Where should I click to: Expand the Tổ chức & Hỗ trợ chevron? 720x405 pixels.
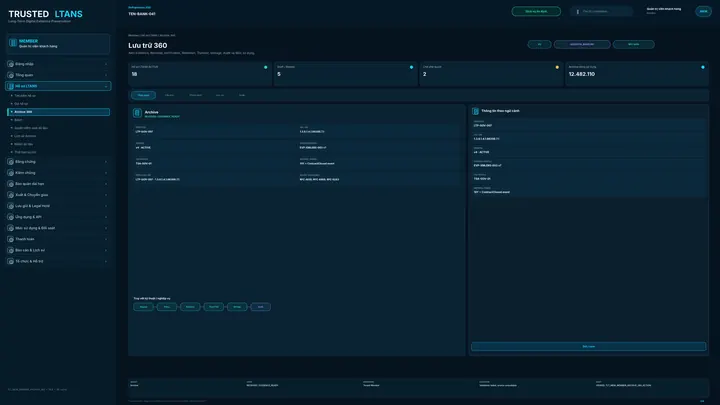pyautogui.click(x=106, y=261)
